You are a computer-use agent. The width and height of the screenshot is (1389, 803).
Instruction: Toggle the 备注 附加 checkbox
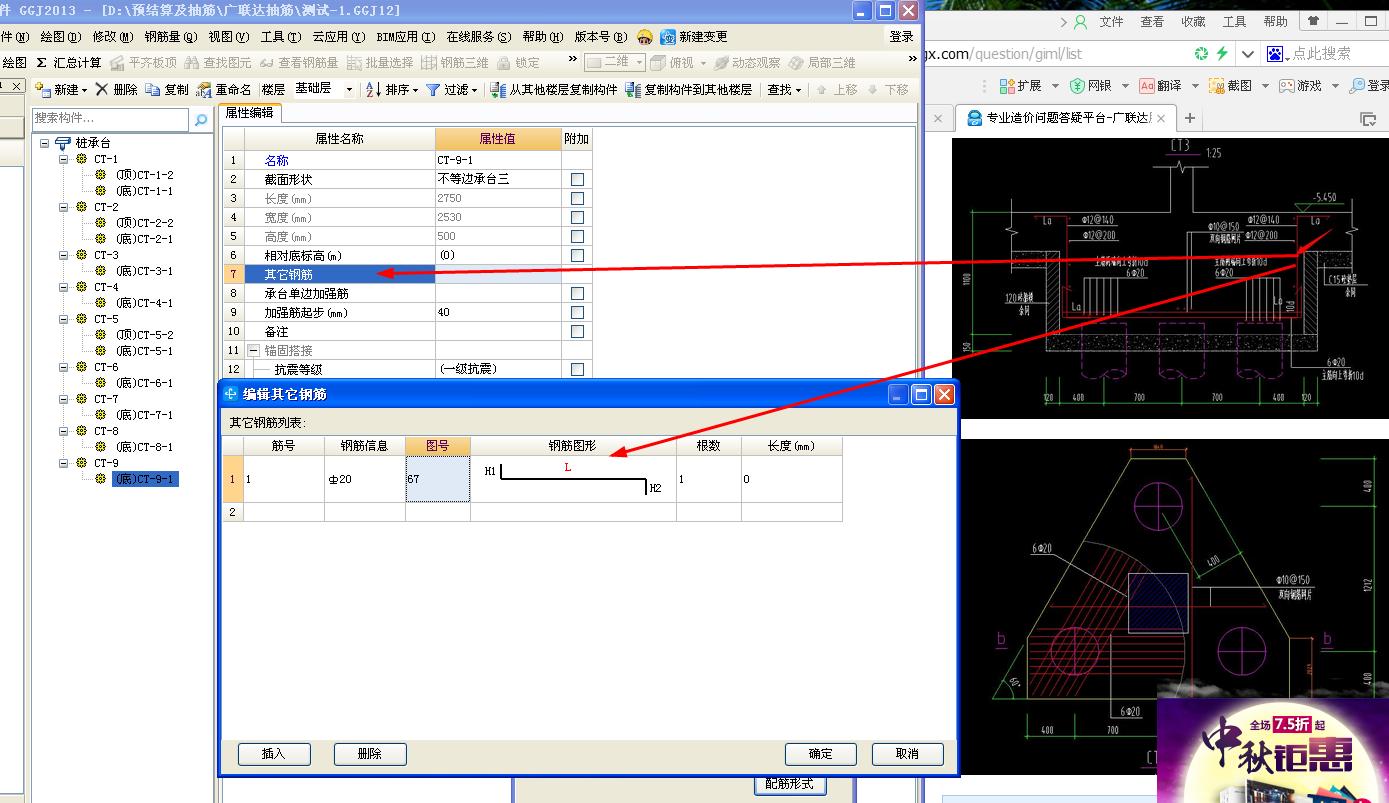point(577,332)
